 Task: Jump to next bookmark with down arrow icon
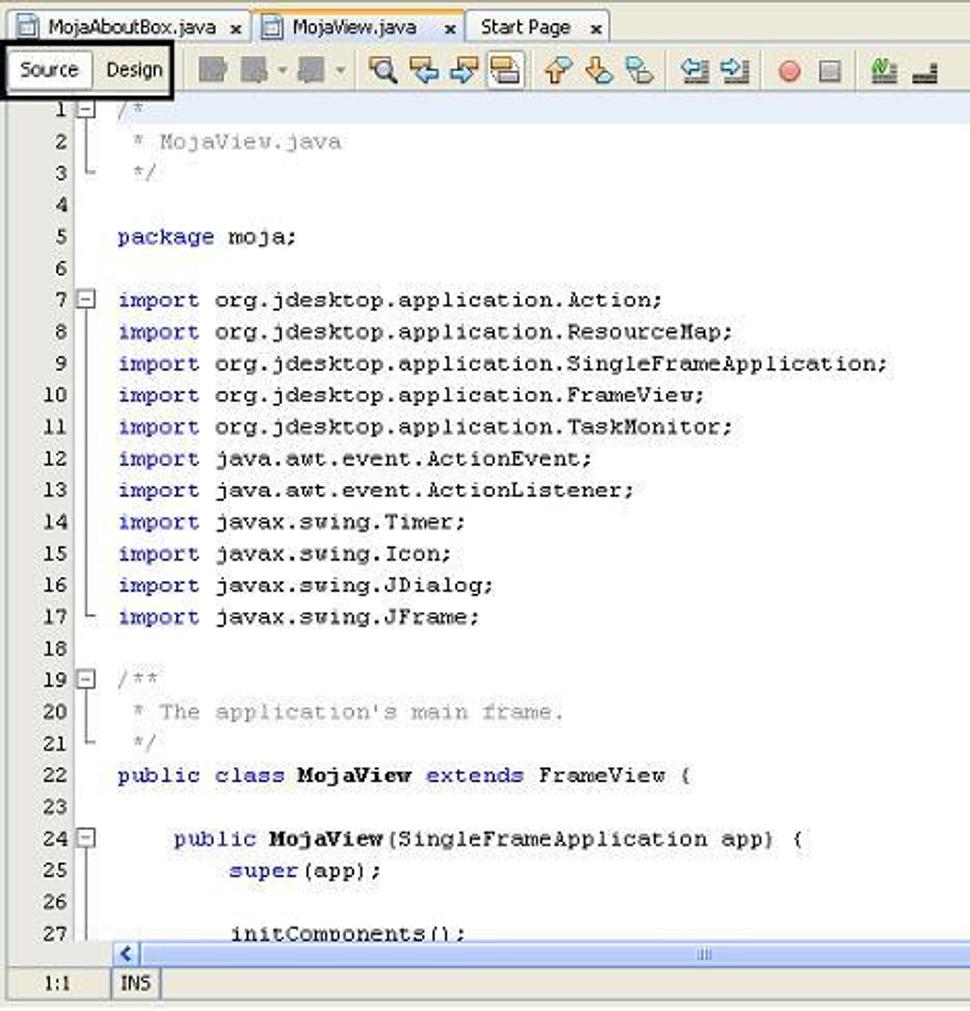[x=599, y=70]
